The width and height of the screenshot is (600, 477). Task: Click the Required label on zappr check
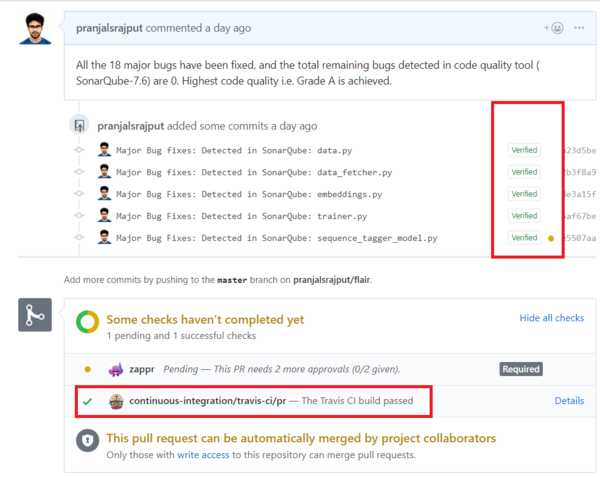click(521, 369)
